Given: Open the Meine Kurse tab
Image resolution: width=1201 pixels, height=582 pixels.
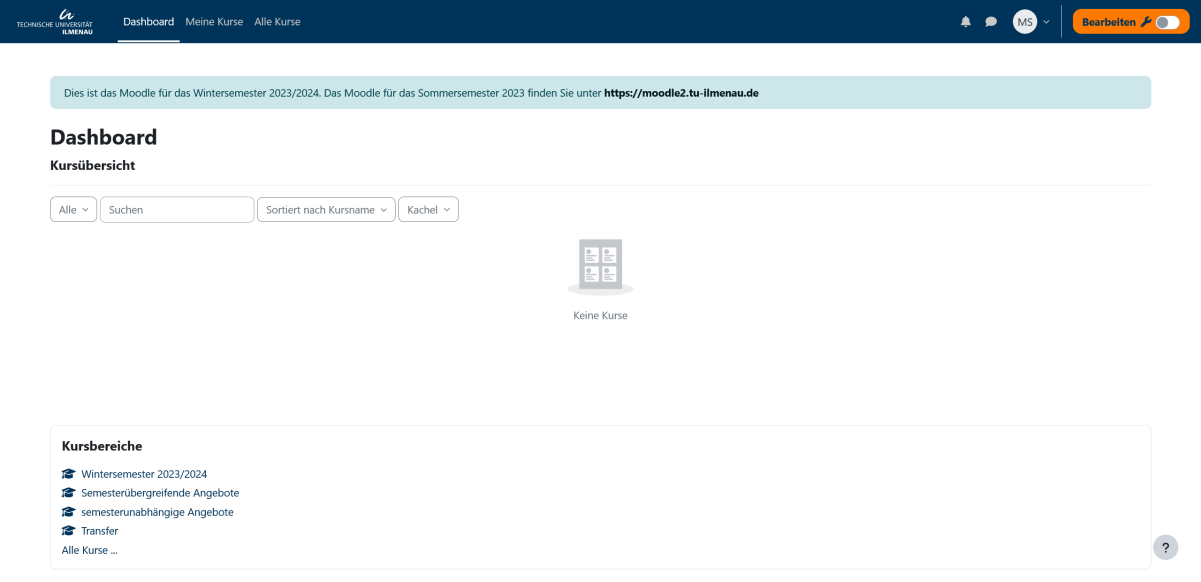Looking at the screenshot, I should 214,21.
